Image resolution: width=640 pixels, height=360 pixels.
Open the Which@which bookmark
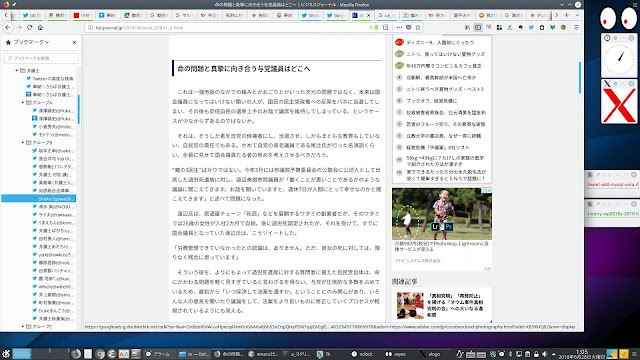53,287
